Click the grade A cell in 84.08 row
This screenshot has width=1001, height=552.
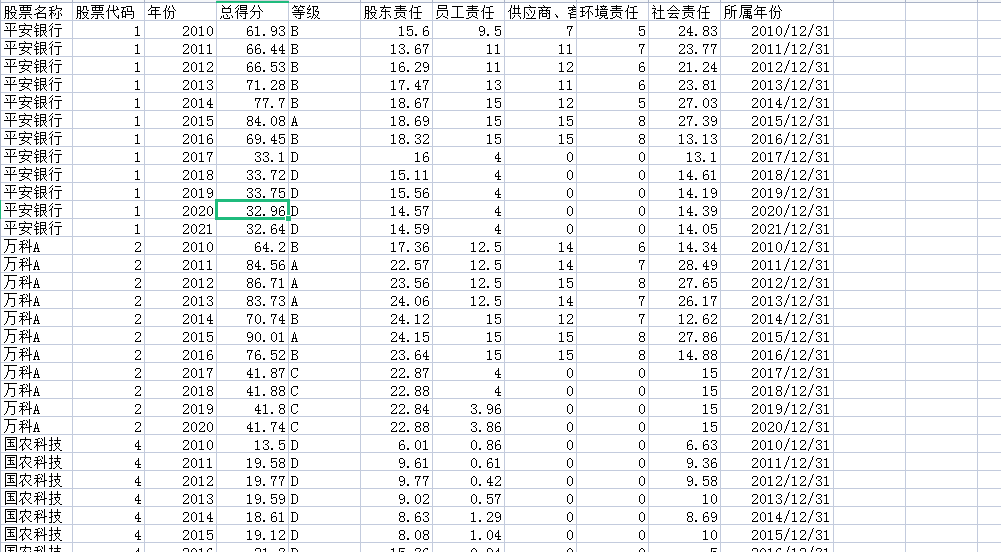pyautogui.click(x=324, y=121)
